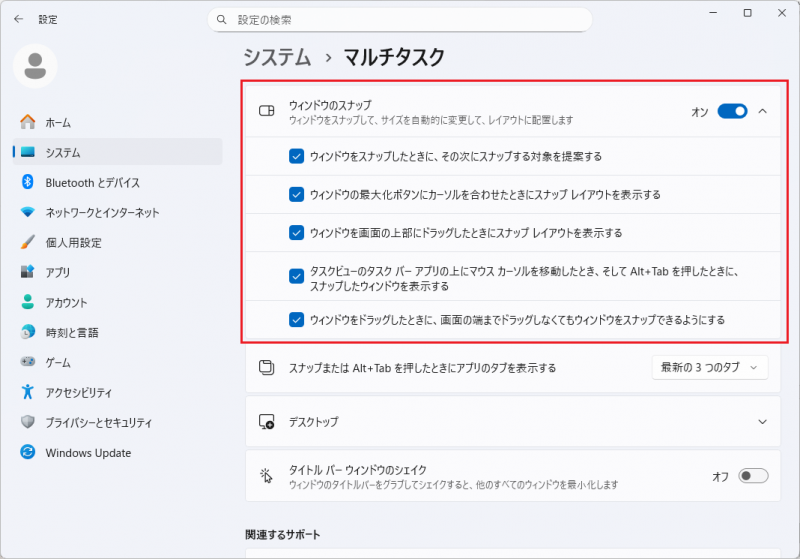The image size is (800, 559).
Task: Click the 設定の検索 search field
Action: click(x=400, y=20)
